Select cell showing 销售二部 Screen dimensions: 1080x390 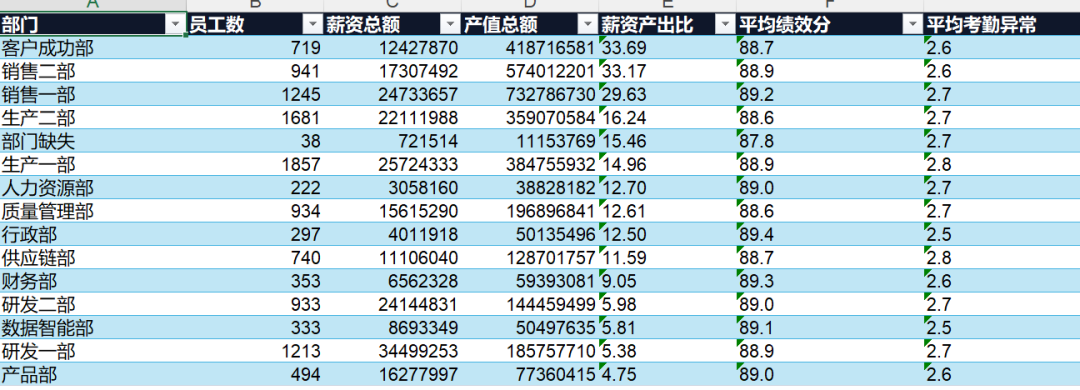click(93, 72)
